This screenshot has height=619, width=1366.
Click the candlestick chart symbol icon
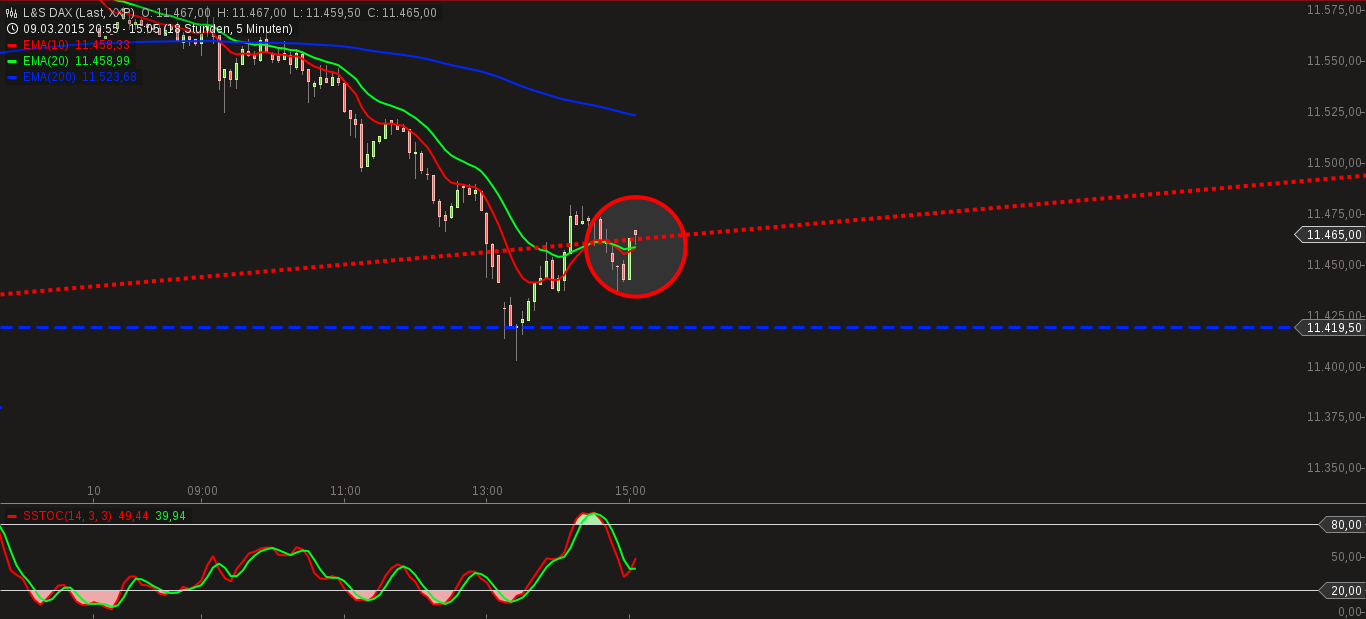[9, 13]
